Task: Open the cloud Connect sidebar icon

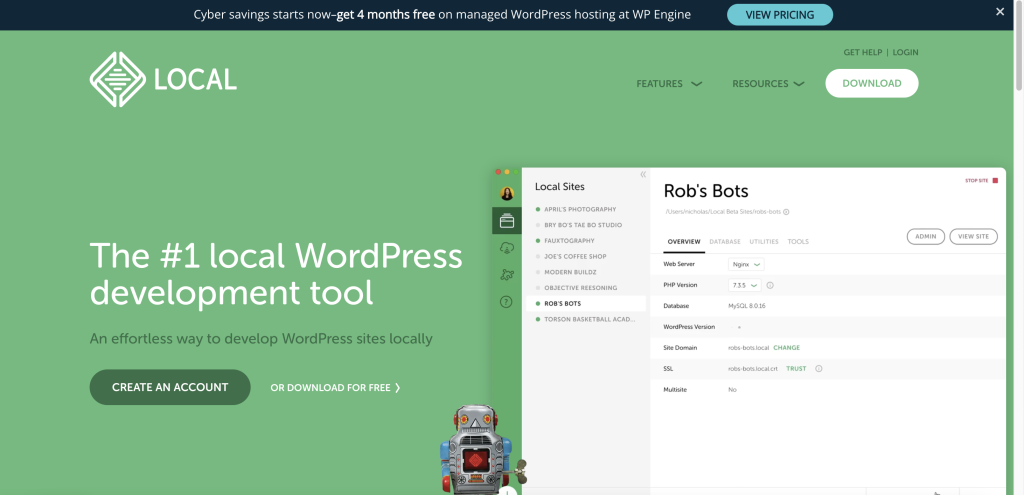Action: tap(507, 248)
